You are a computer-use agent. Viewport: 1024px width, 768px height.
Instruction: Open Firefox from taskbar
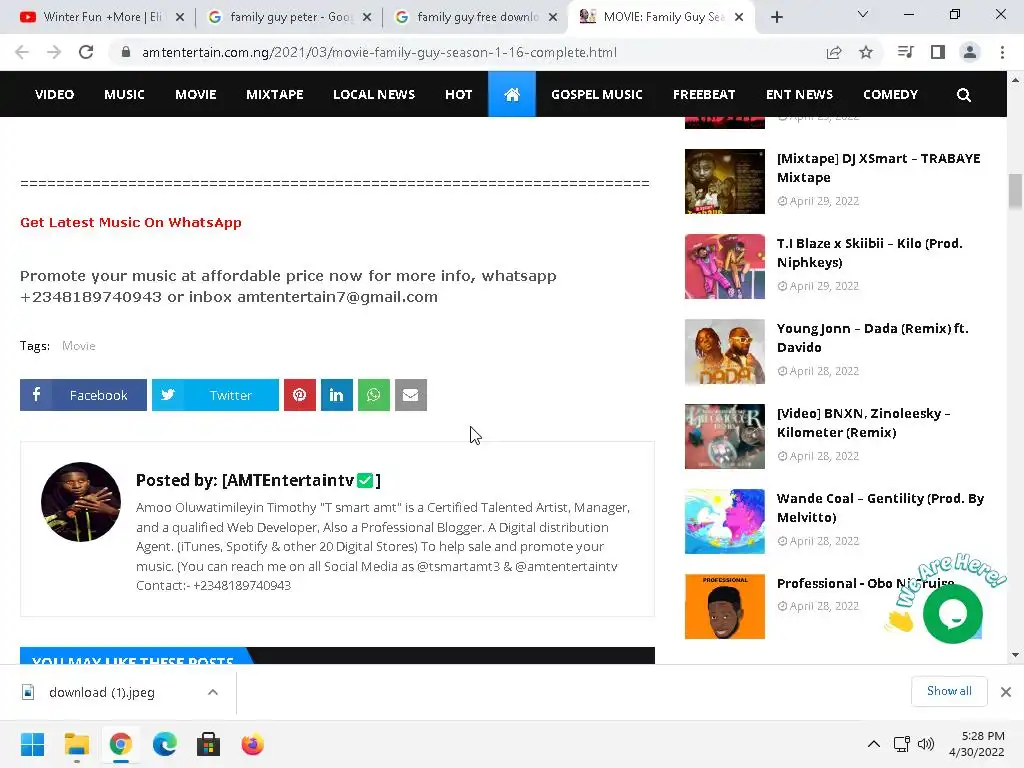[x=253, y=744]
